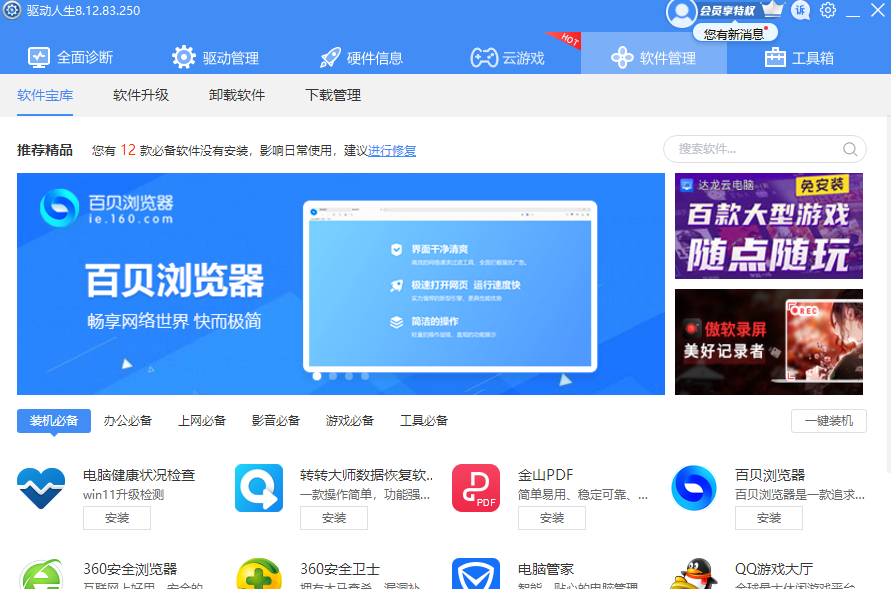This screenshot has width=891, height=589.
Task: Open 360安全卫士 title text
Action: click(x=340, y=569)
